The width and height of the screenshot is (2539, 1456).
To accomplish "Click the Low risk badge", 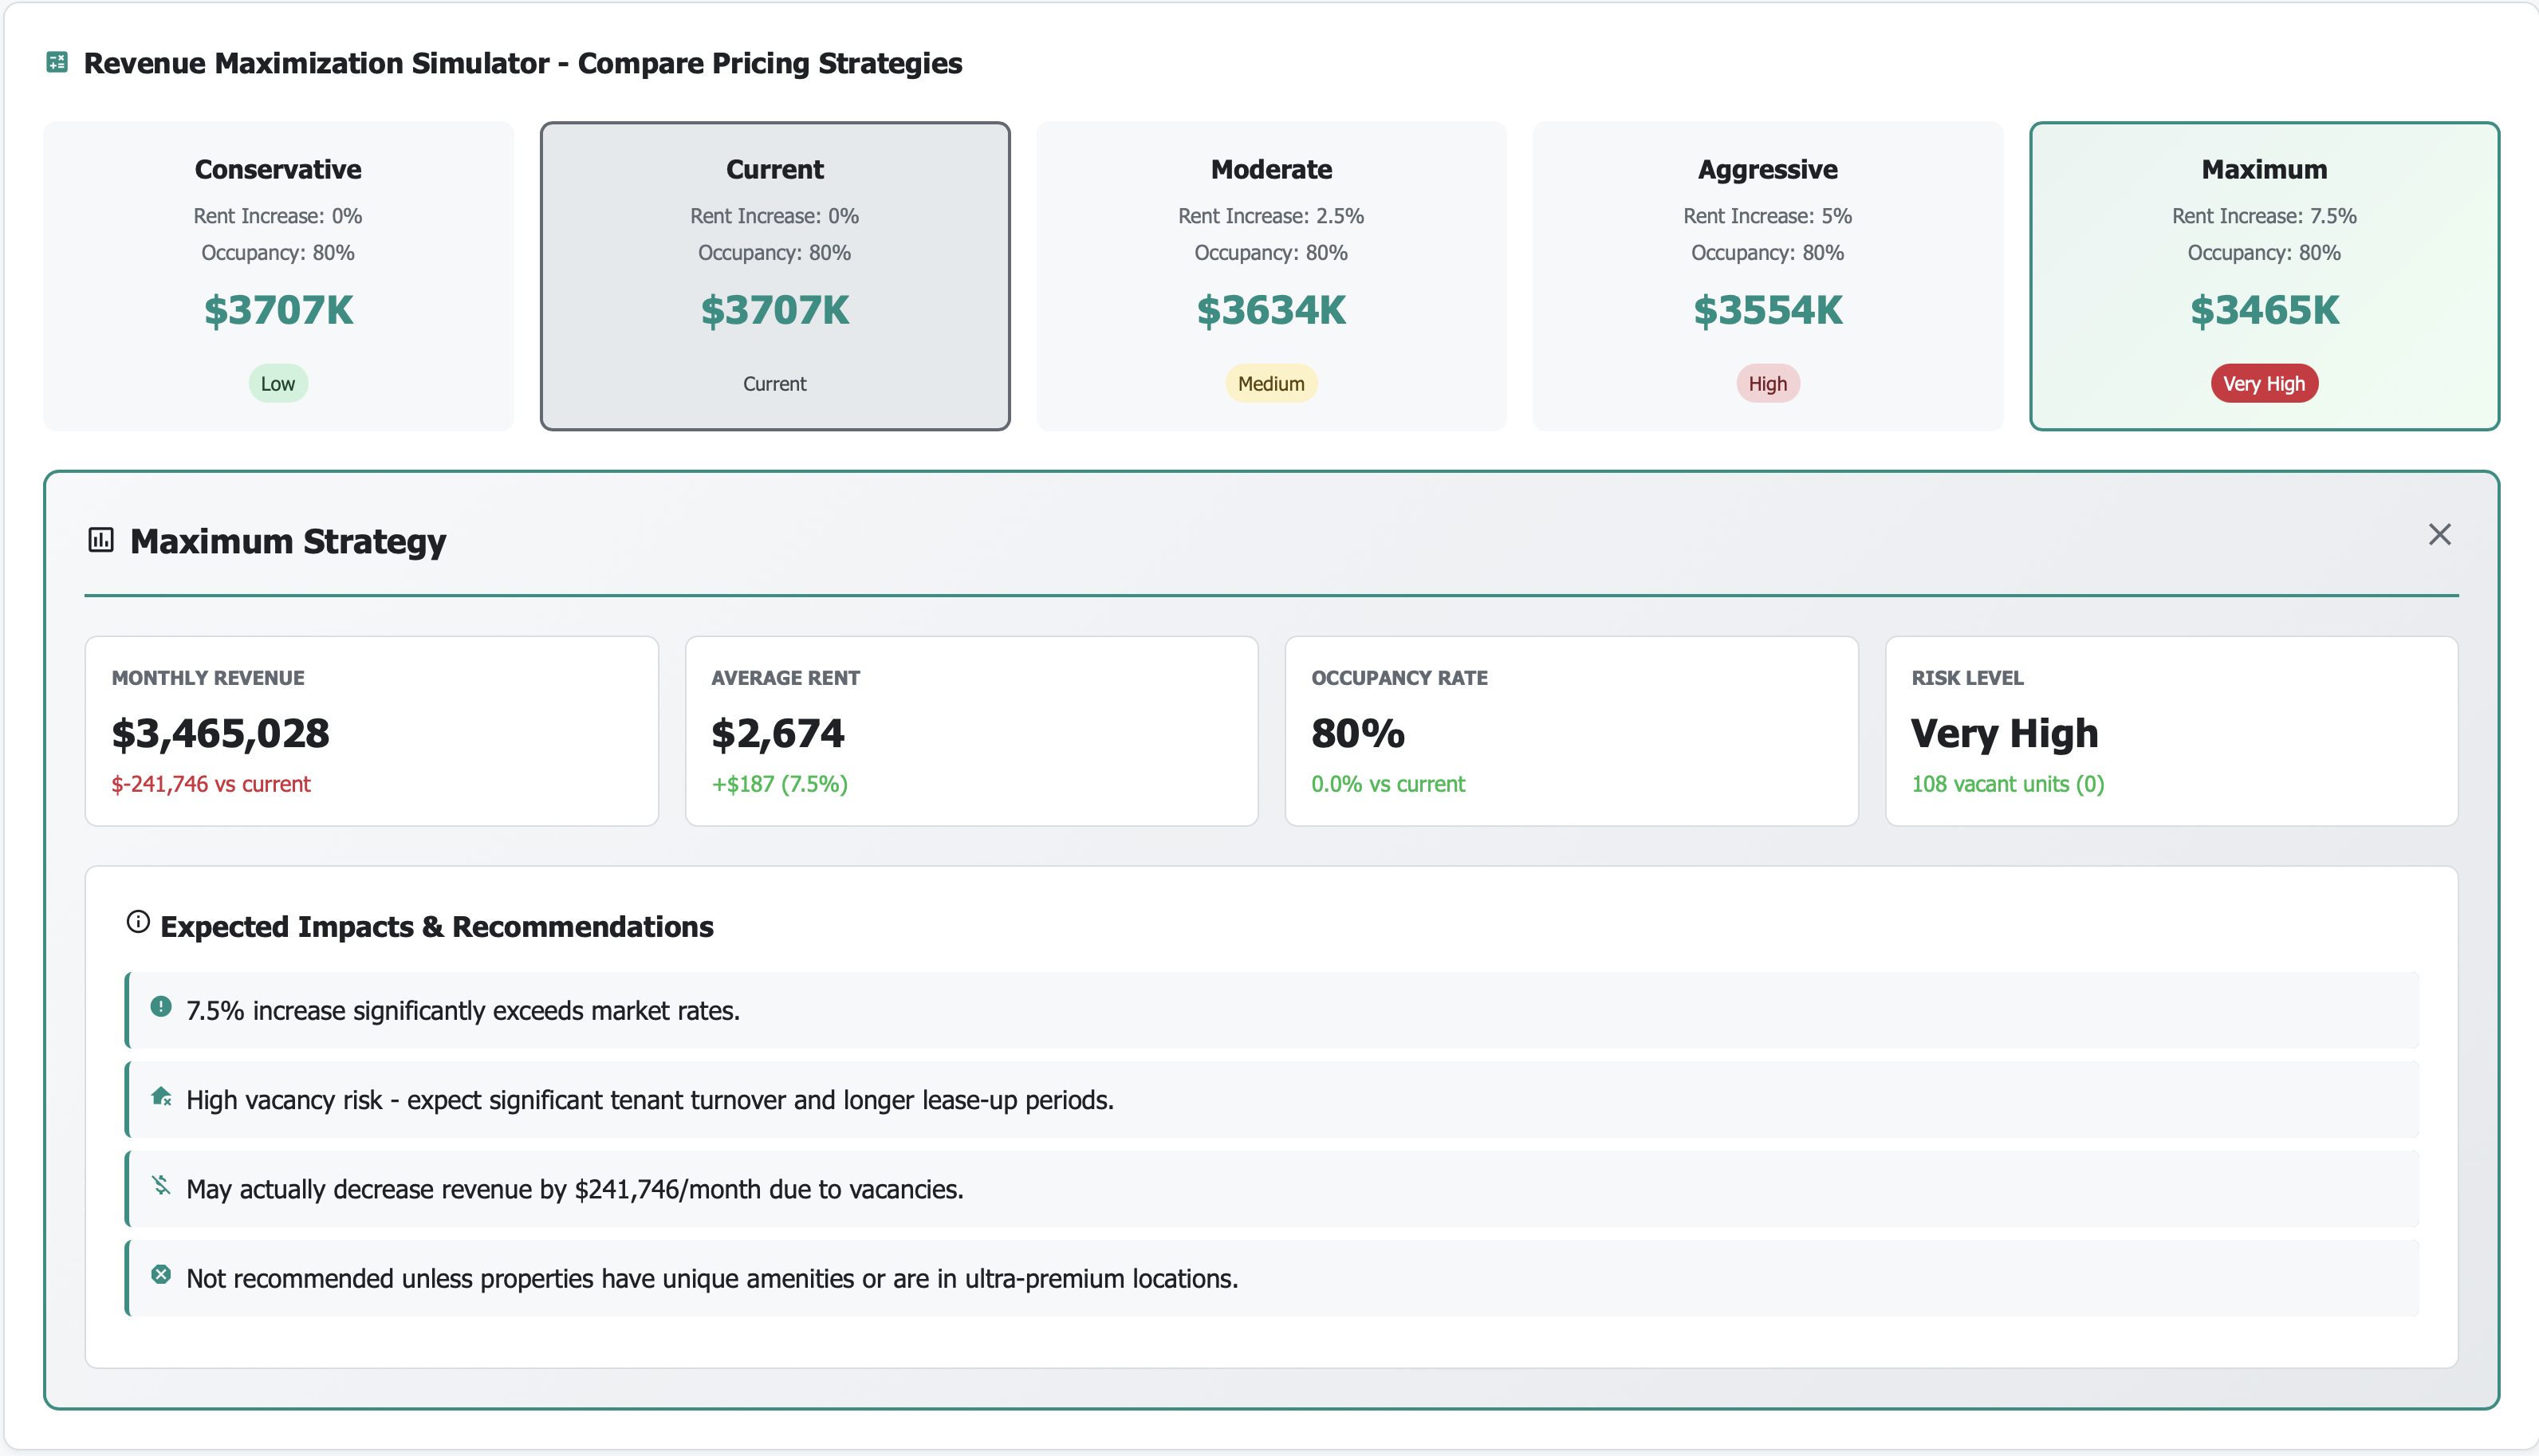I will click(x=278, y=384).
